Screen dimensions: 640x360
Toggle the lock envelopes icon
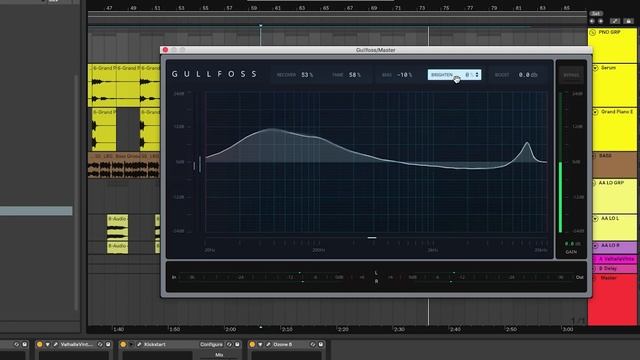click(x=629, y=21)
